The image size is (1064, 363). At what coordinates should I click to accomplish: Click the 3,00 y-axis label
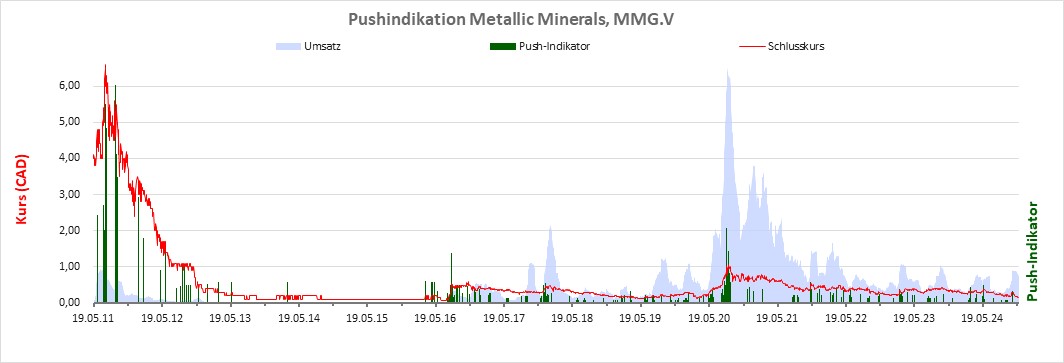(71, 195)
